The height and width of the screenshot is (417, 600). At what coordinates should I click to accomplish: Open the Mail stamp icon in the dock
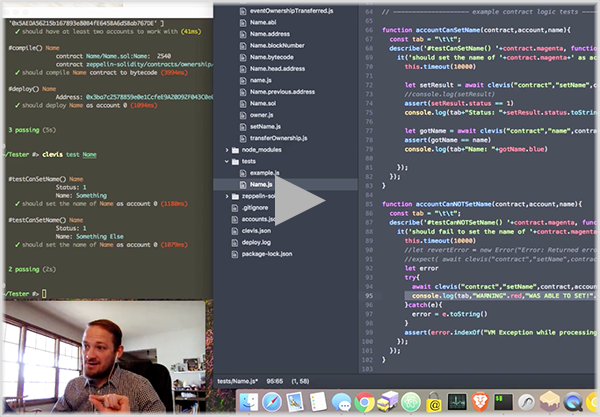coord(295,402)
